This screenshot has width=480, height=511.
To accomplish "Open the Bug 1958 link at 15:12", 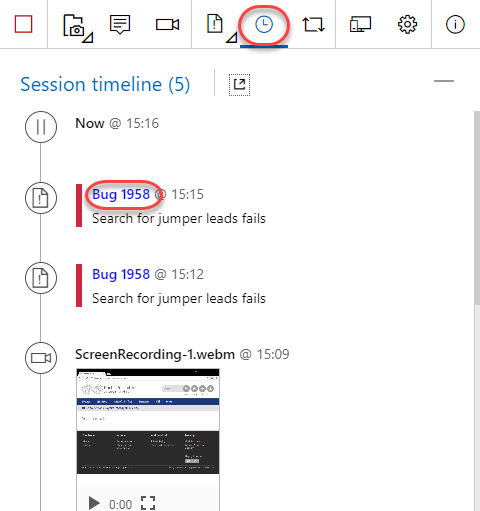I will click(x=121, y=274).
